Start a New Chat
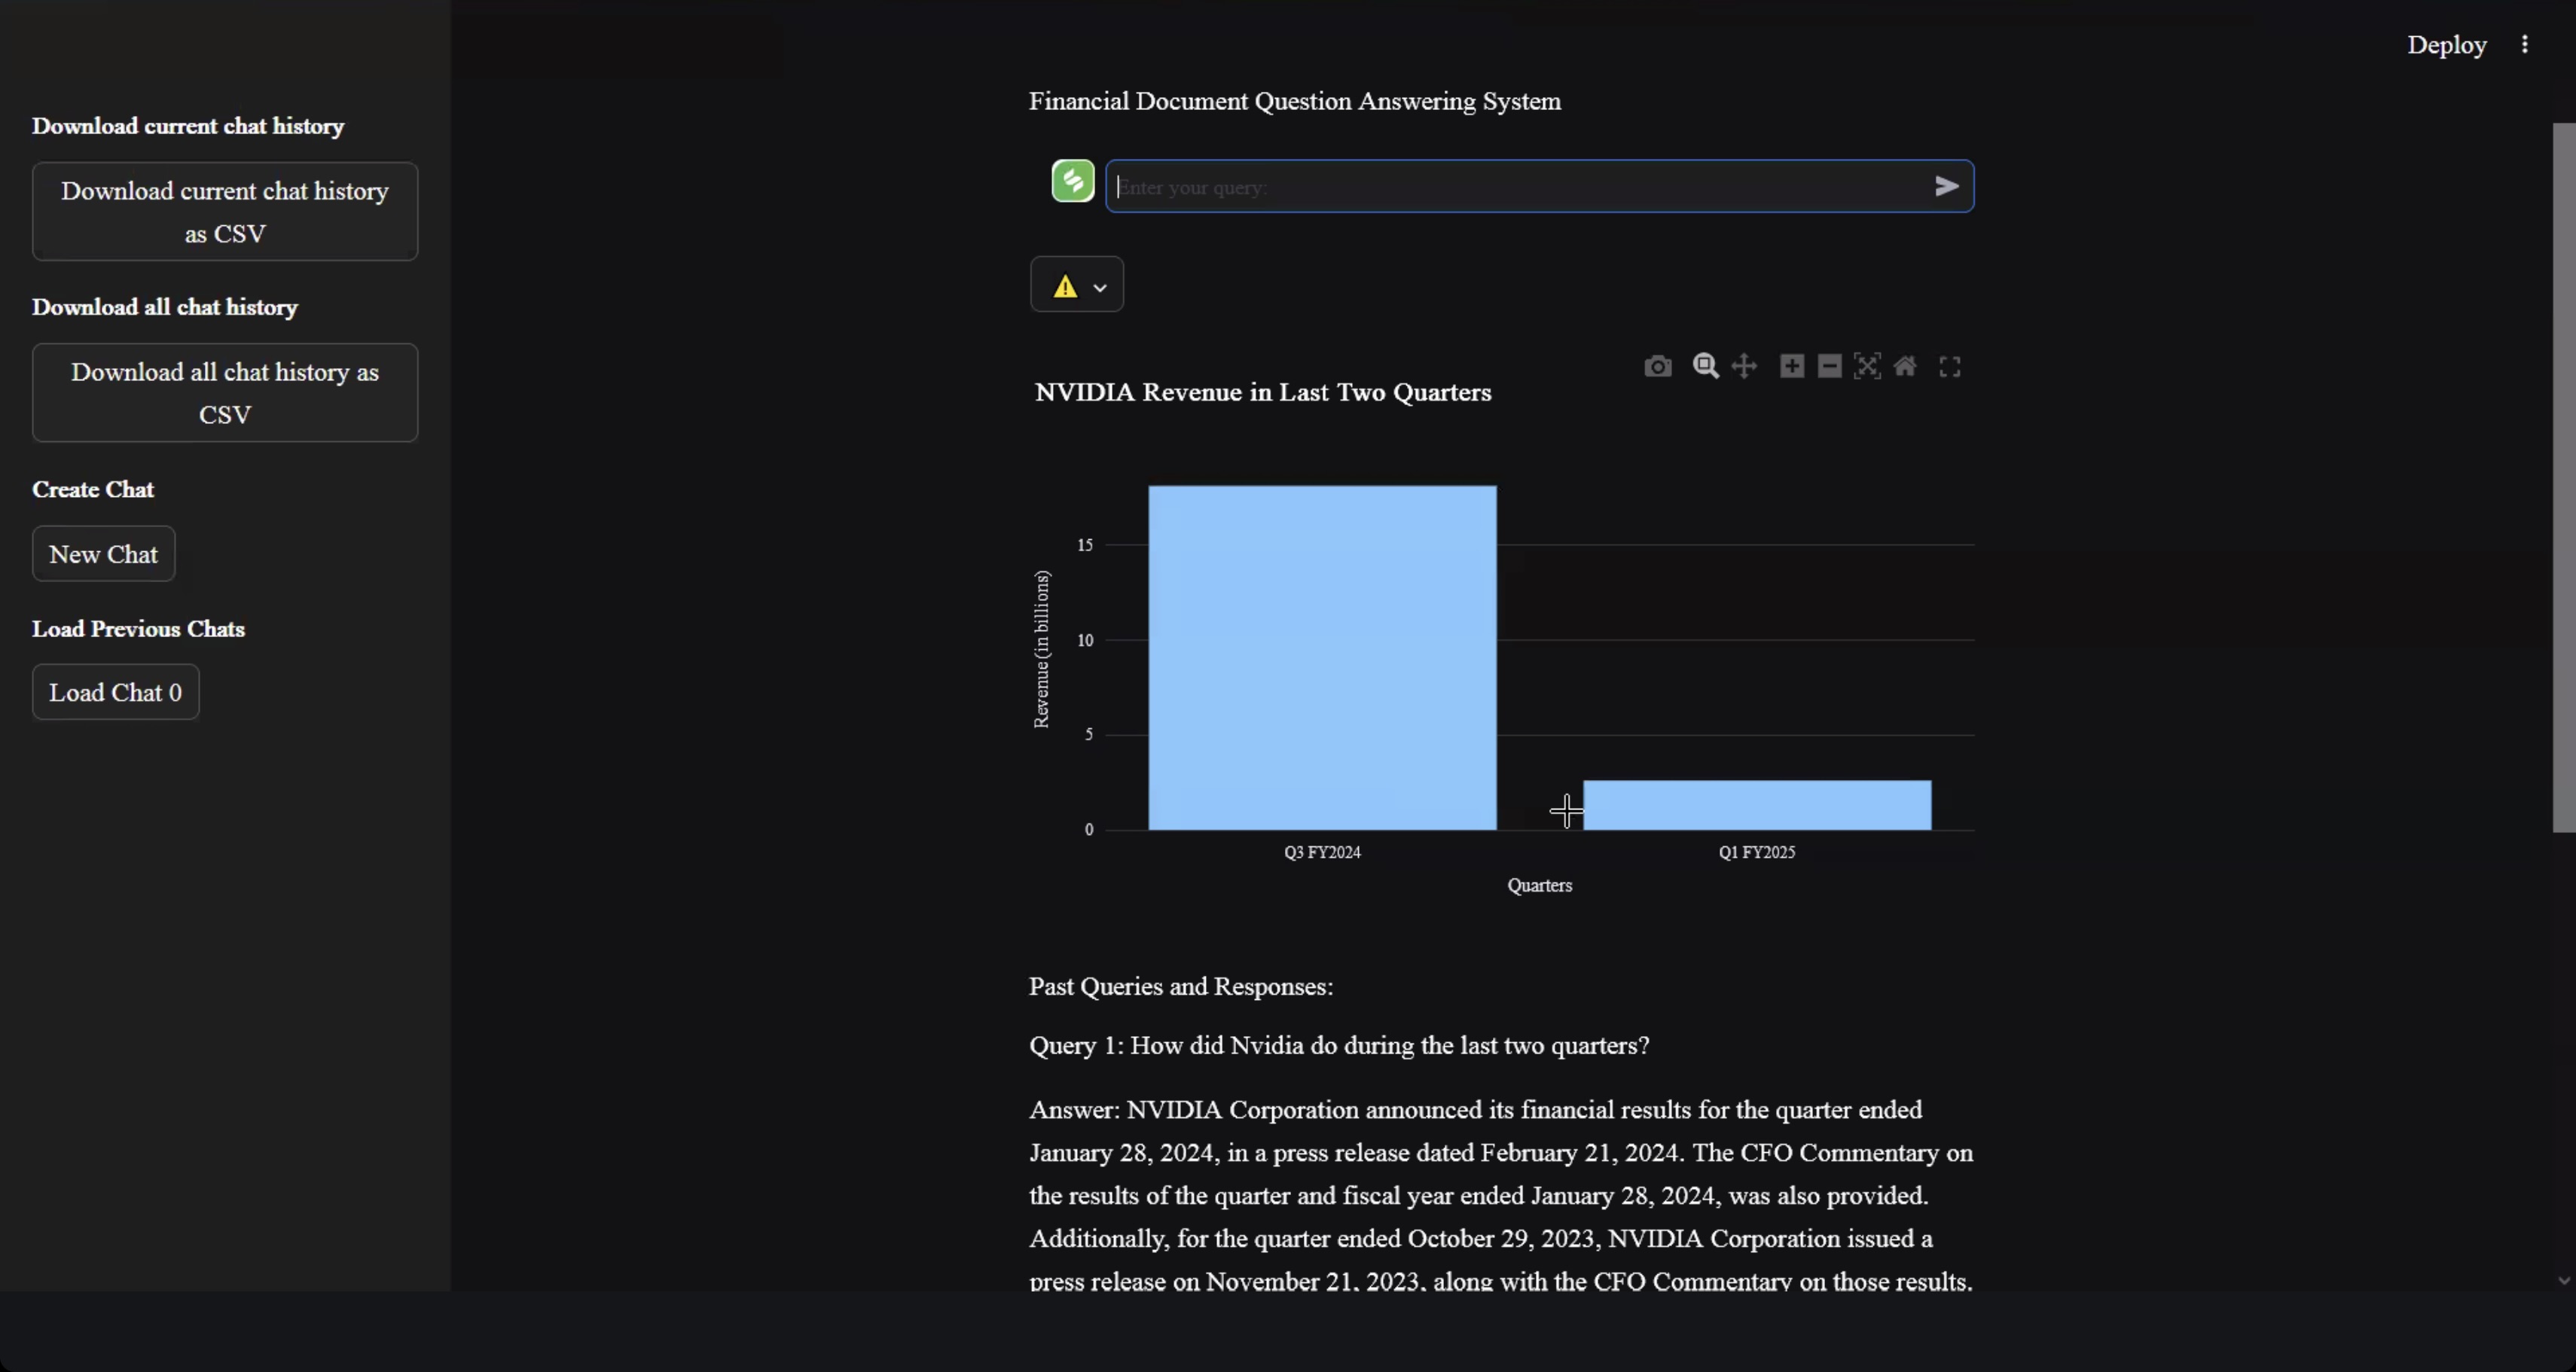Screen dimensions: 2576x1372 tap(104, 554)
